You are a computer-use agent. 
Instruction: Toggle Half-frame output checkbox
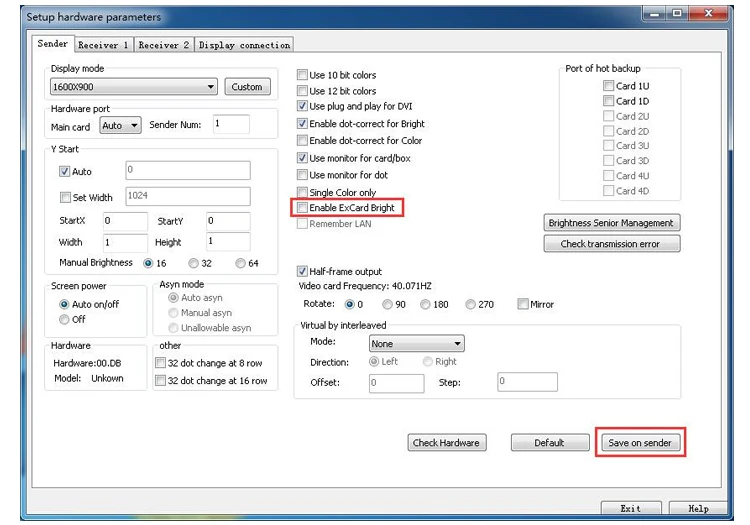pyautogui.click(x=302, y=271)
